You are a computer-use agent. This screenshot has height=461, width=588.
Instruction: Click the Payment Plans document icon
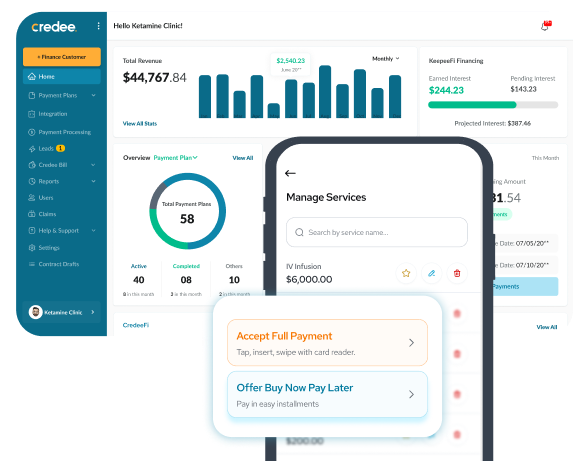pos(32,96)
